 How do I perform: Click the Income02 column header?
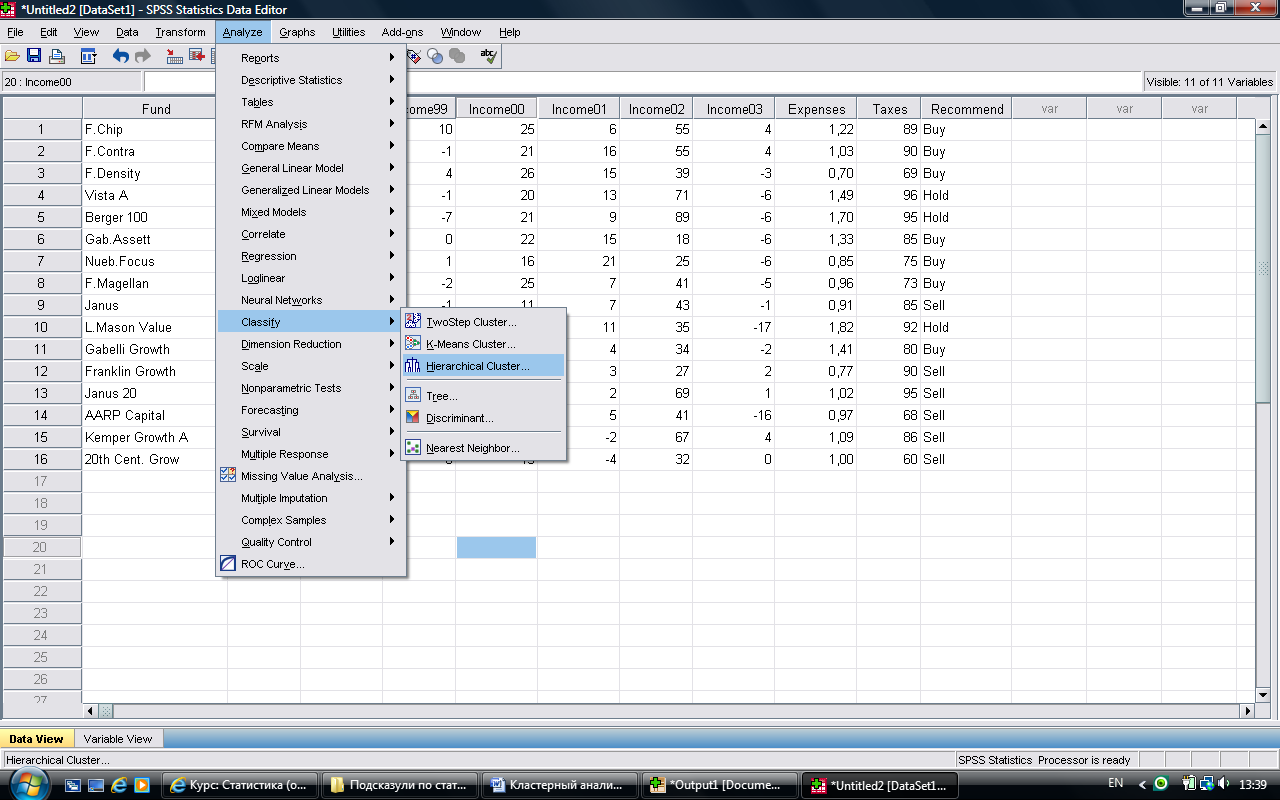click(x=657, y=109)
